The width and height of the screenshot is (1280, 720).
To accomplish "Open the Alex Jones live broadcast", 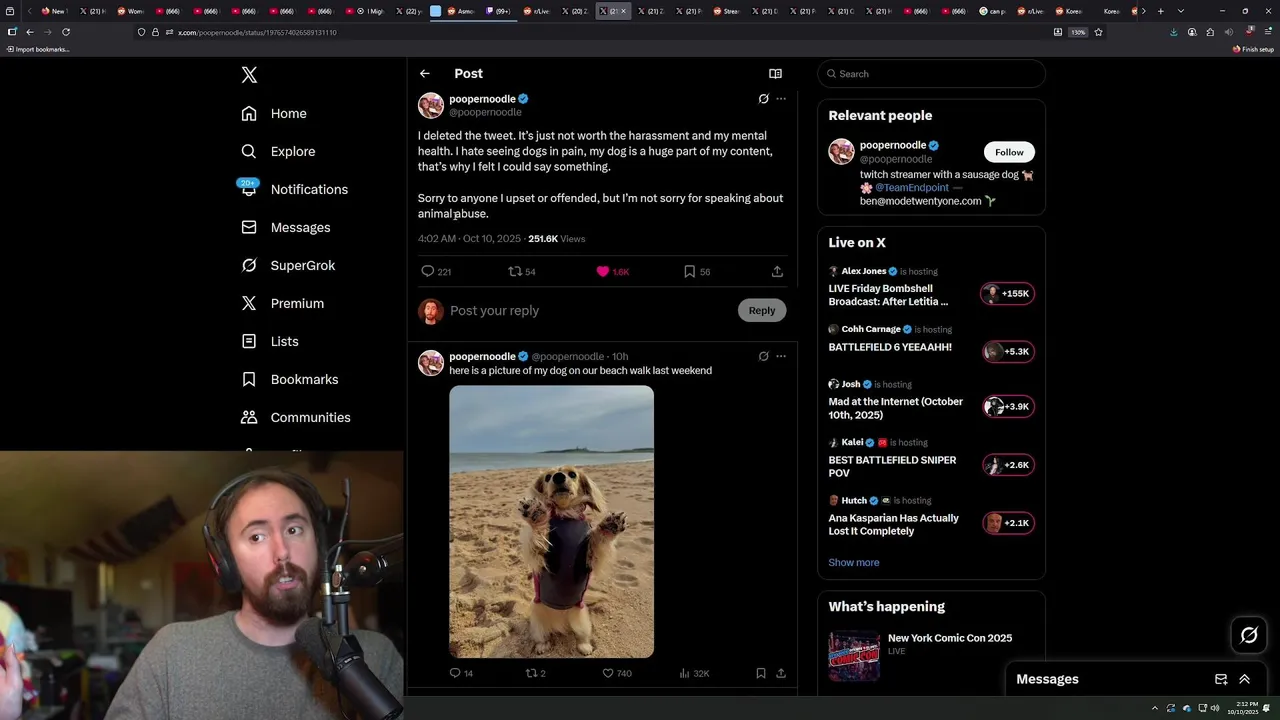I will coord(931,287).
